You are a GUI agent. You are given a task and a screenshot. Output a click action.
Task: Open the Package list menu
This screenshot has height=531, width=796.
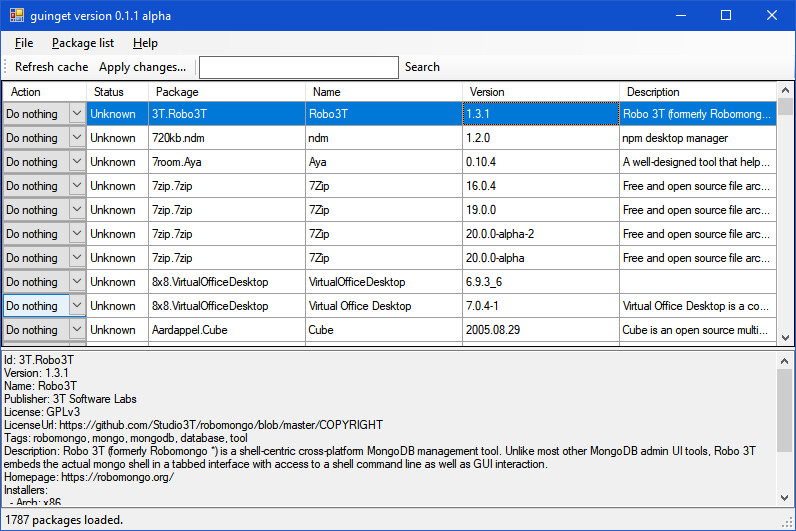[83, 43]
